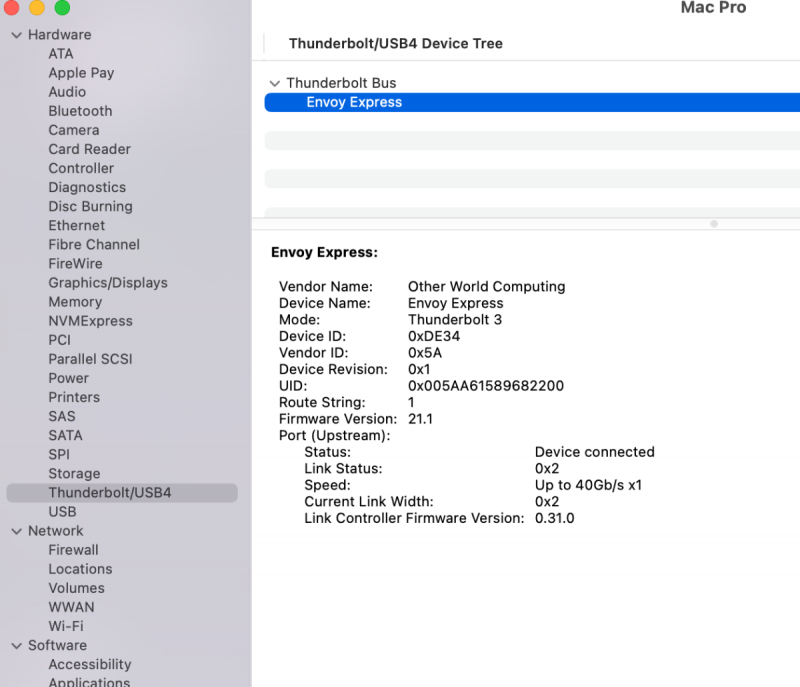Open WWAN under Network

pos(71,607)
